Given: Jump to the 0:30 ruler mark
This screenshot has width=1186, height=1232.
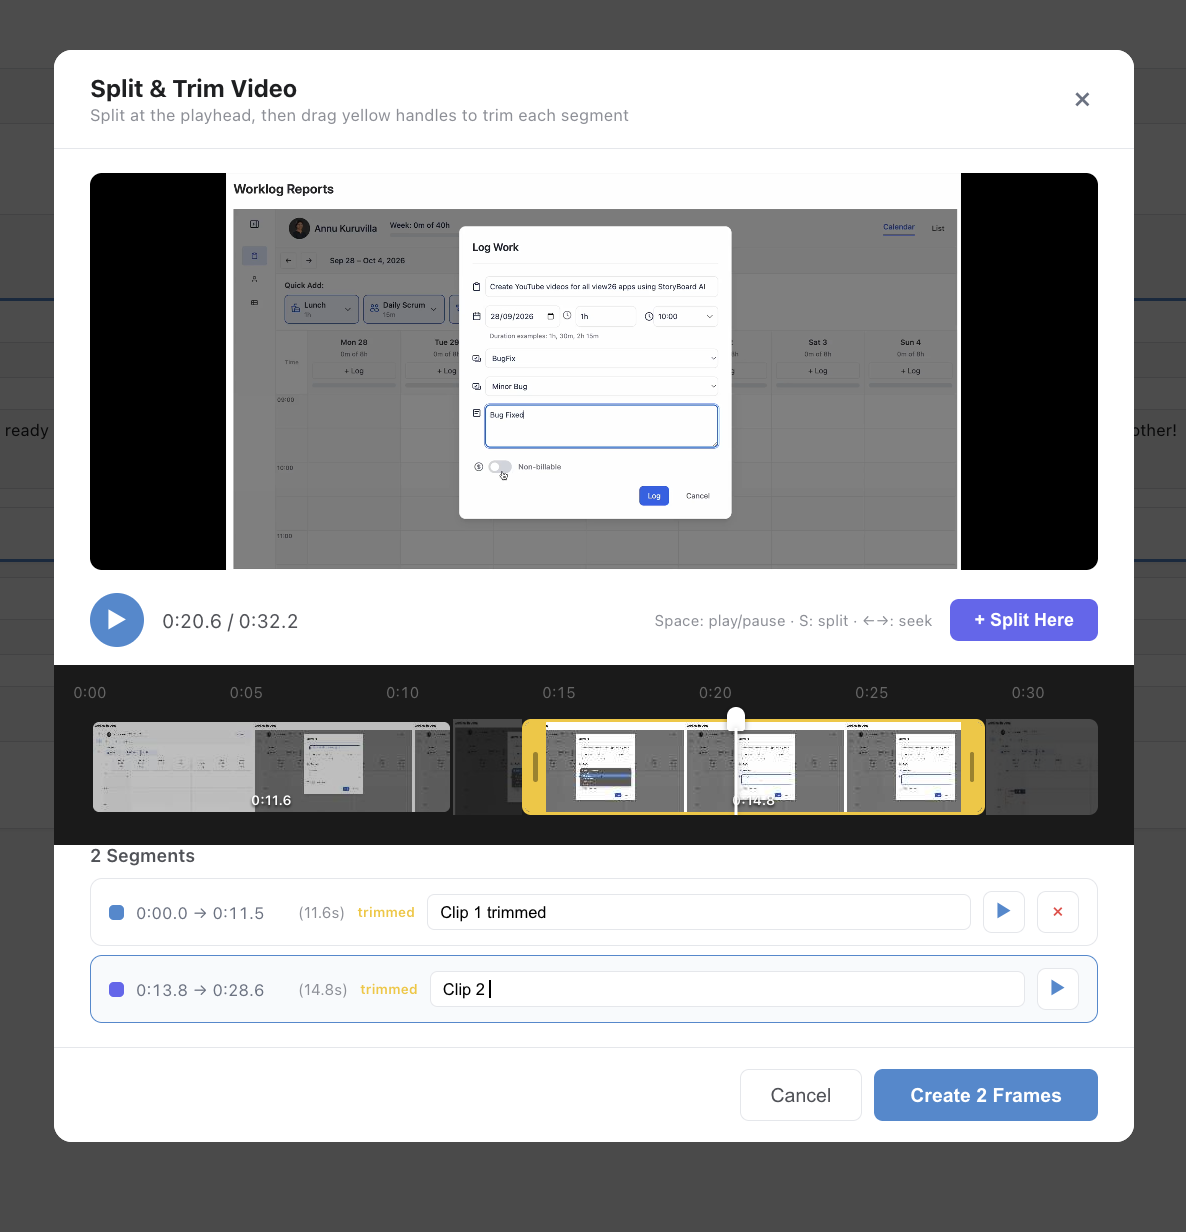Looking at the screenshot, I should point(1028,692).
